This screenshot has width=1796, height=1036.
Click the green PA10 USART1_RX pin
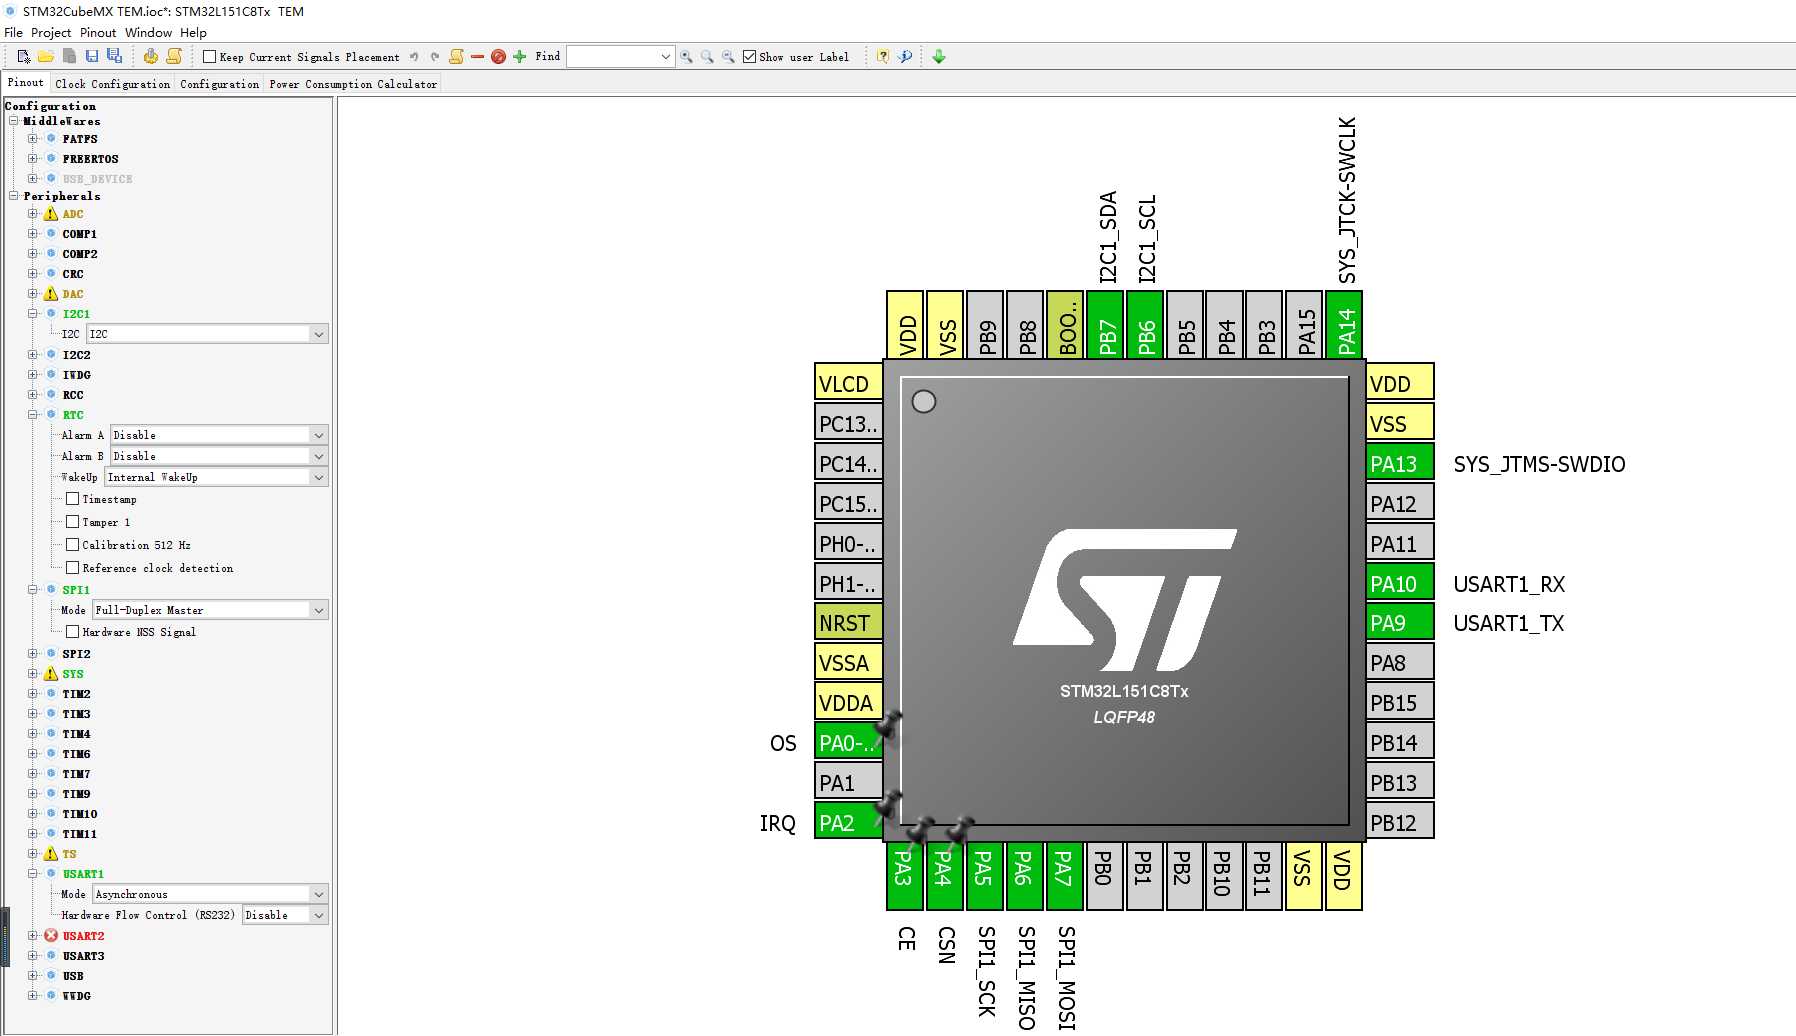point(1399,583)
